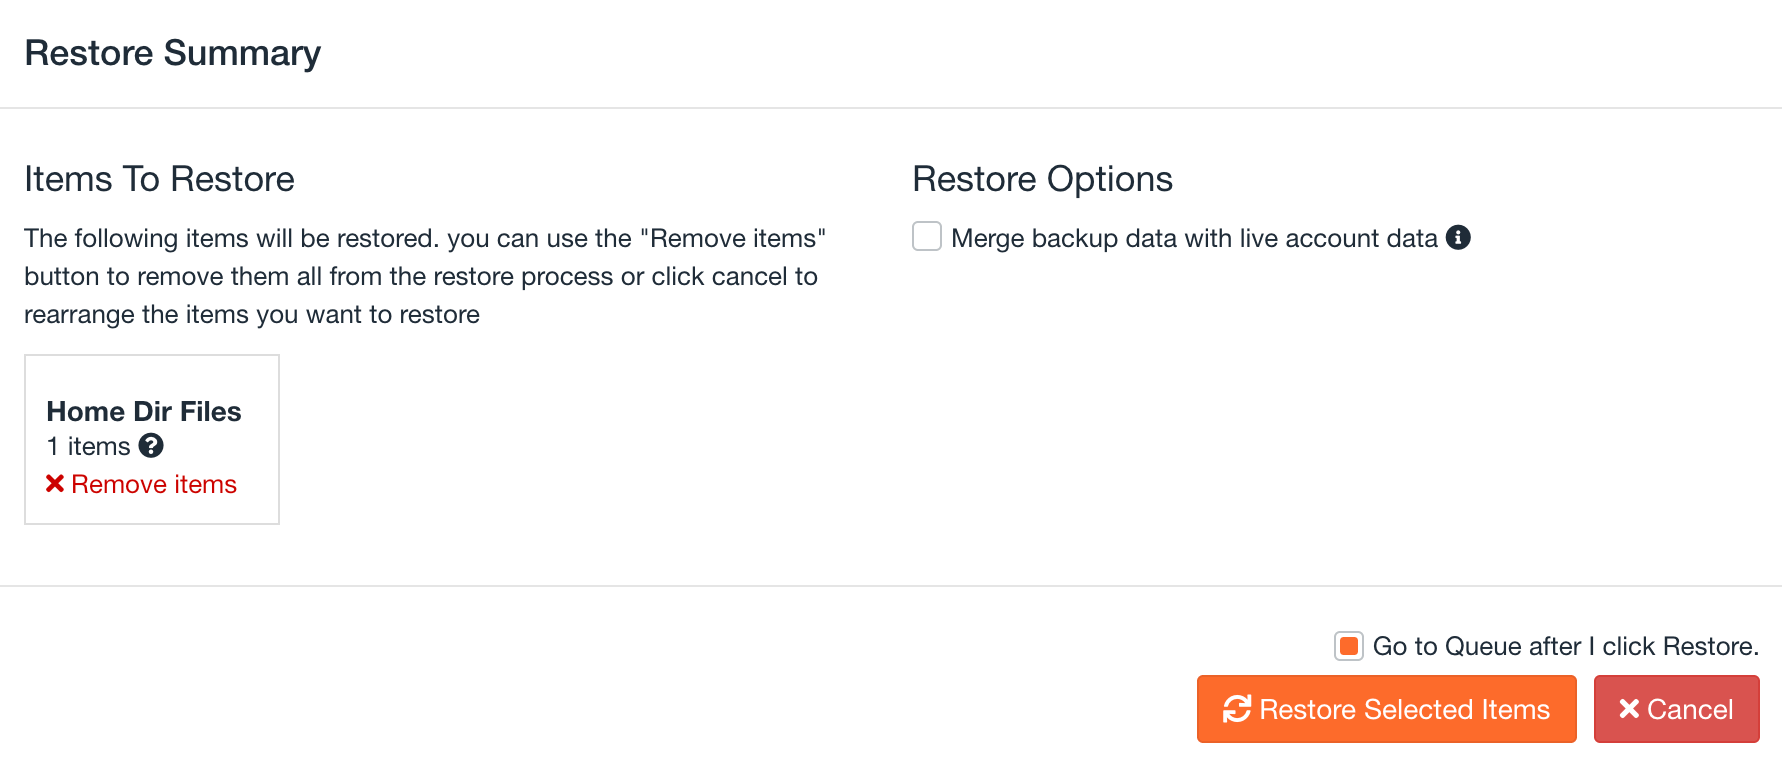1782x778 pixels.
Task: Click the 1 items count text
Action: (x=89, y=446)
